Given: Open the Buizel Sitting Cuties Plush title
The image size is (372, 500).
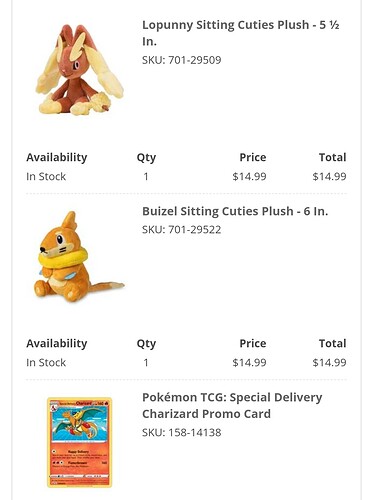Looking at the screenshot, I should click(235, 211).
